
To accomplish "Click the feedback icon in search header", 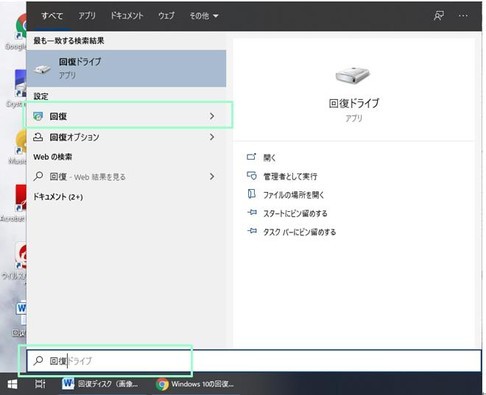I will [x=439, y=16].
